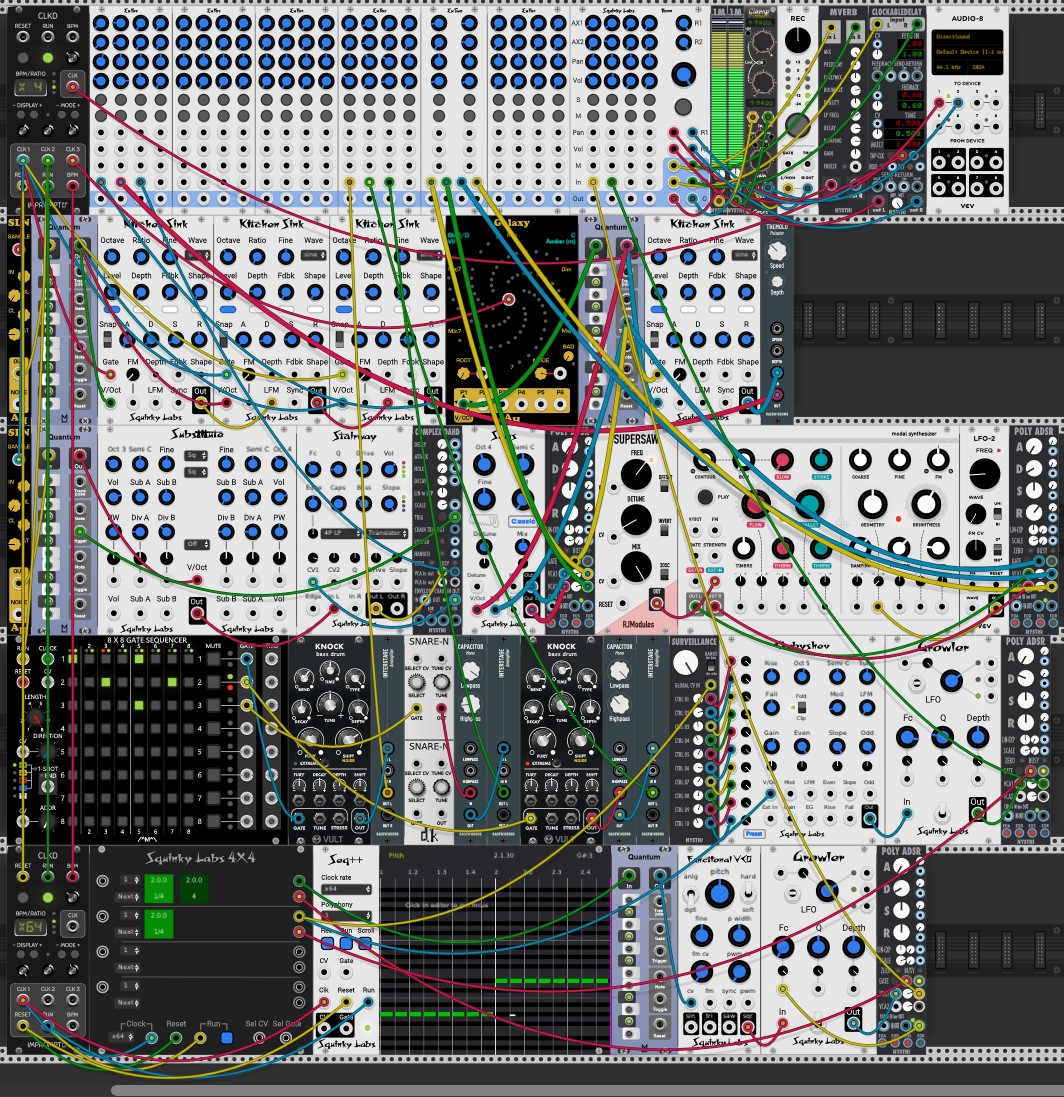The image size is (1064, 1097).
Task: Click the SUPERSAW OUT jack
Action: 656,603
